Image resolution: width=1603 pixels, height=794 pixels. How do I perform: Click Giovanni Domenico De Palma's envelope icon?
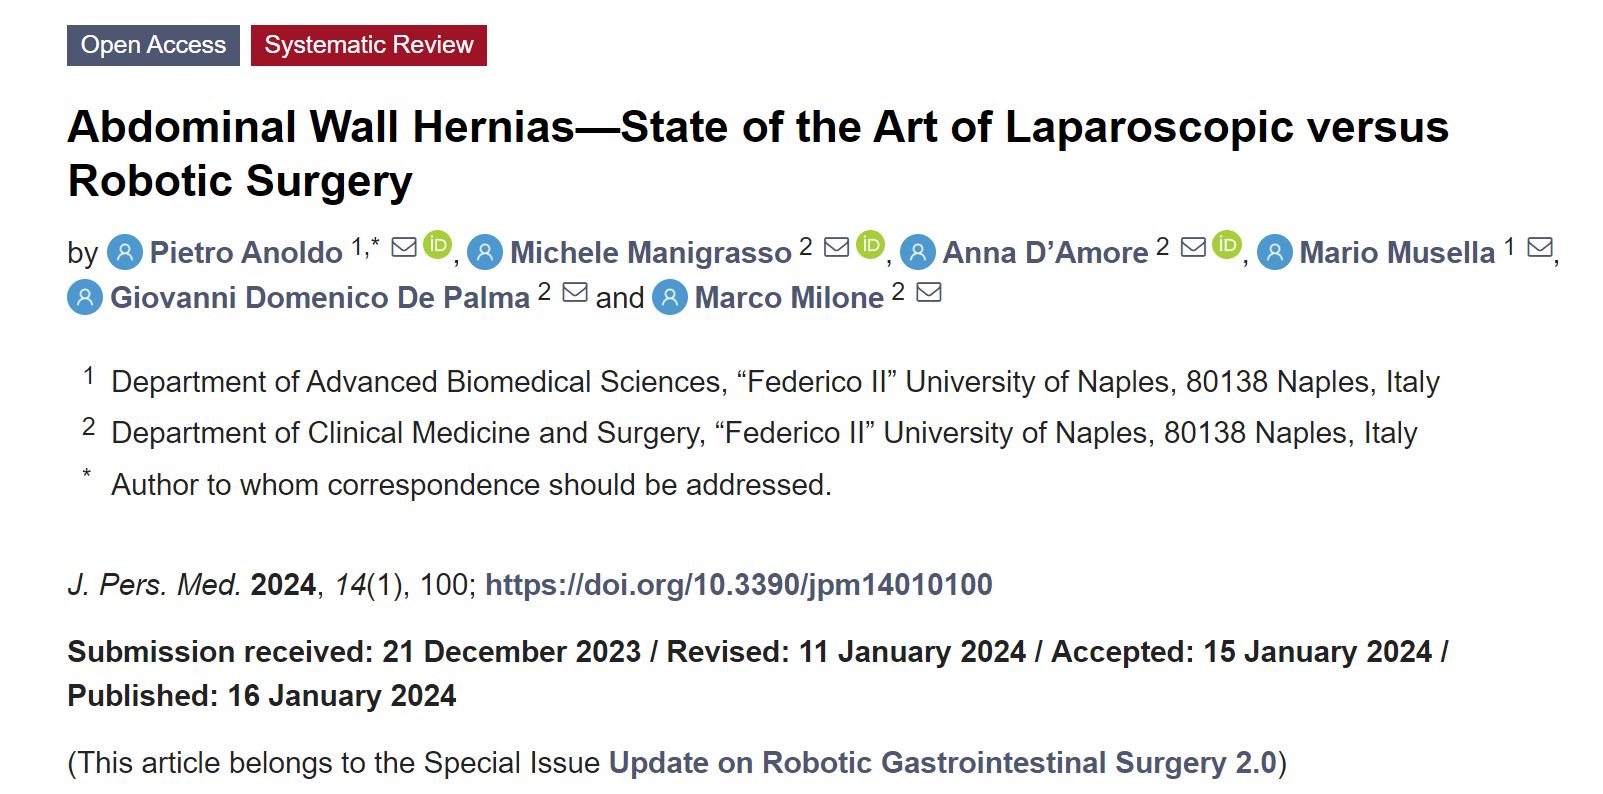(x=575, y=292)
